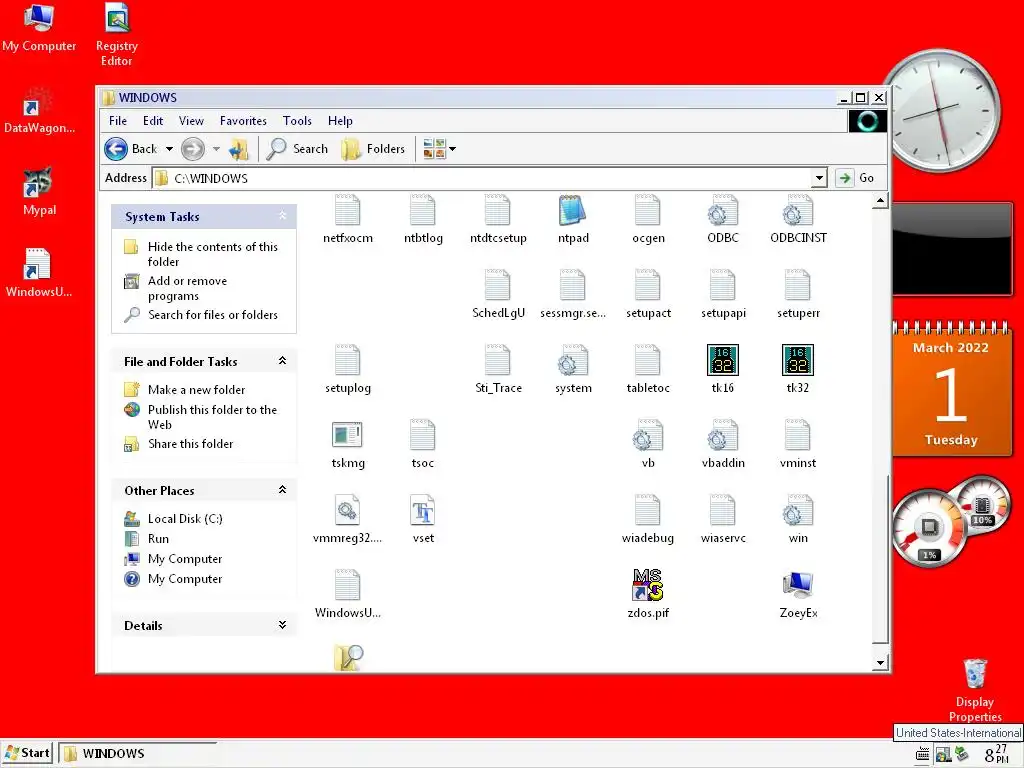Collapse the System Tasks panel

click(283, 216)
